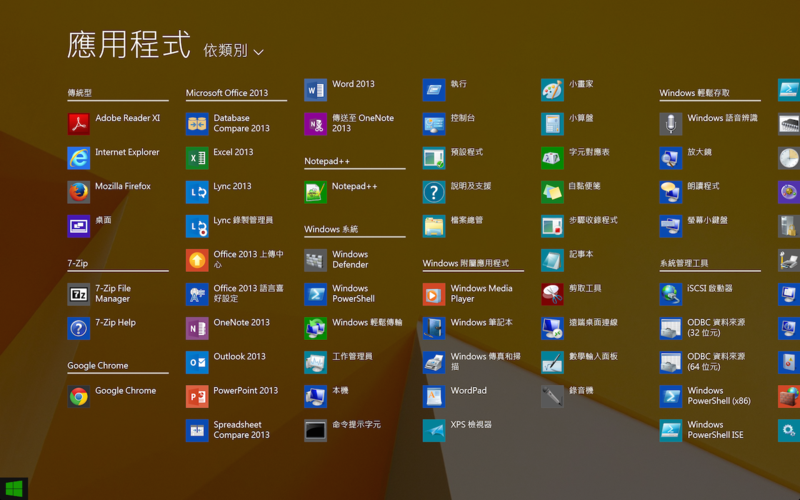800x500 pixels.
Task: Open 小畫家 Paint icon
Action: point(552,90)
